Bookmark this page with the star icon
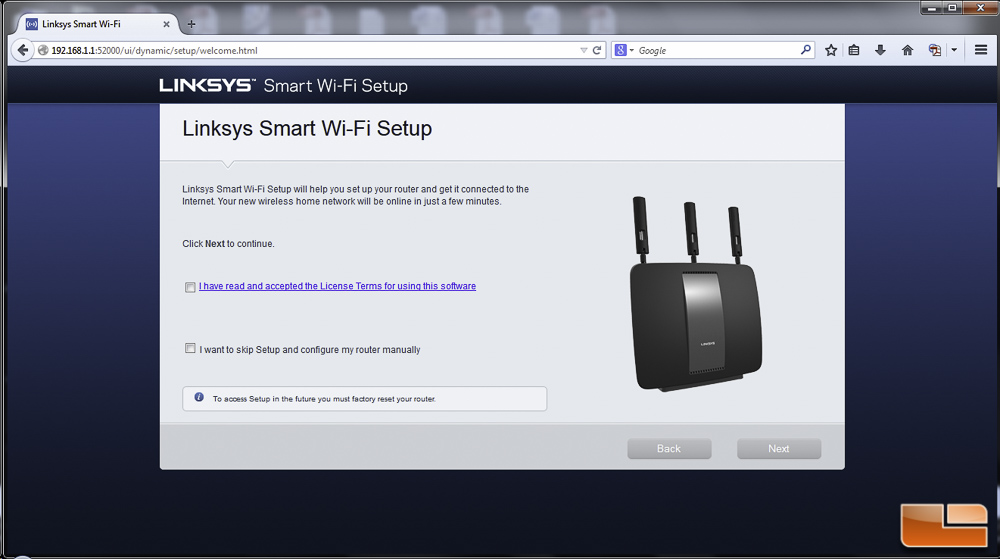1000x559 pixels. click(830, 50)
